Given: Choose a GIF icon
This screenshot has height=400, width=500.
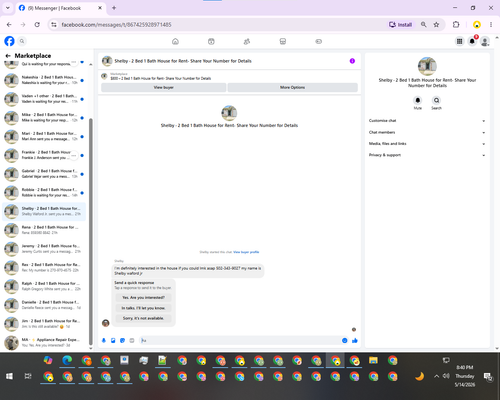Looking at the screenshot, I should pyautogui.click(x=132, y=340).
